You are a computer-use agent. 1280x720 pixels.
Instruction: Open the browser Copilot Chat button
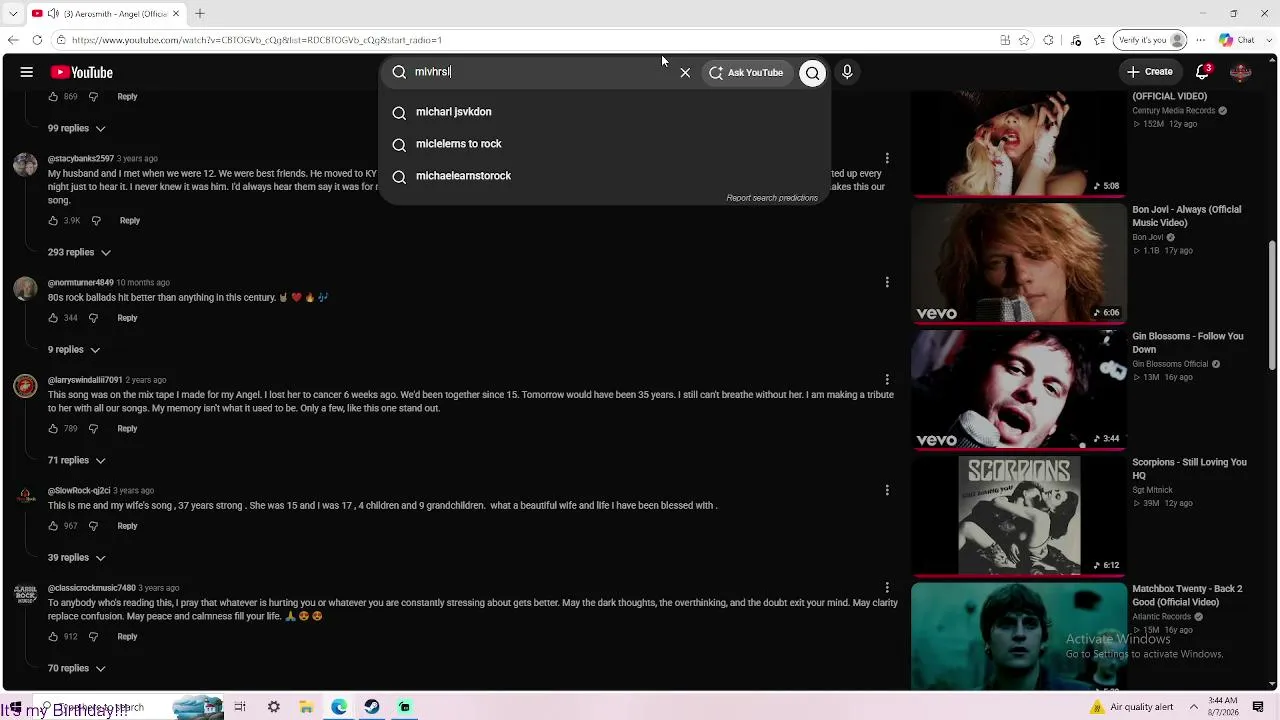(x=1236, y=40)
